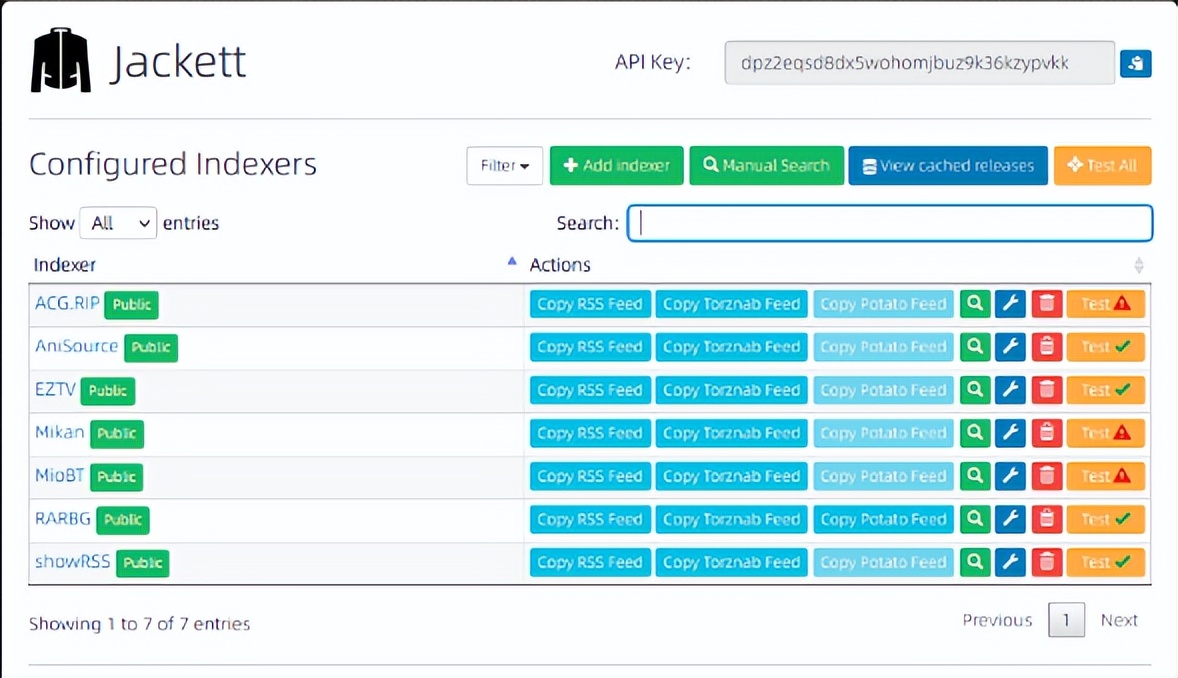Run Test All indexers

[1102, 166]
